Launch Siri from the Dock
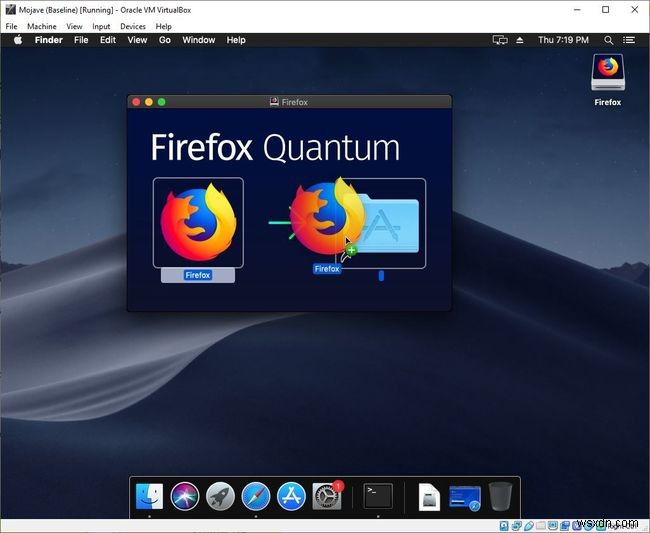This screenshot has height=533, width=650. tap(184, 496)
